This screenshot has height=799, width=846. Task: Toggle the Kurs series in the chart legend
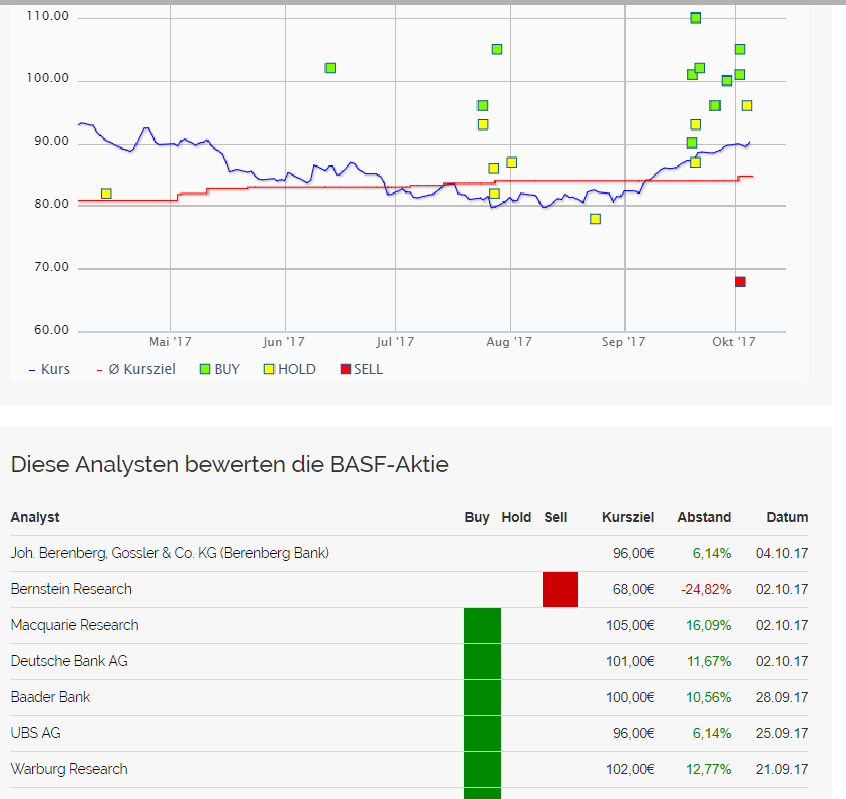click(49, 370)
